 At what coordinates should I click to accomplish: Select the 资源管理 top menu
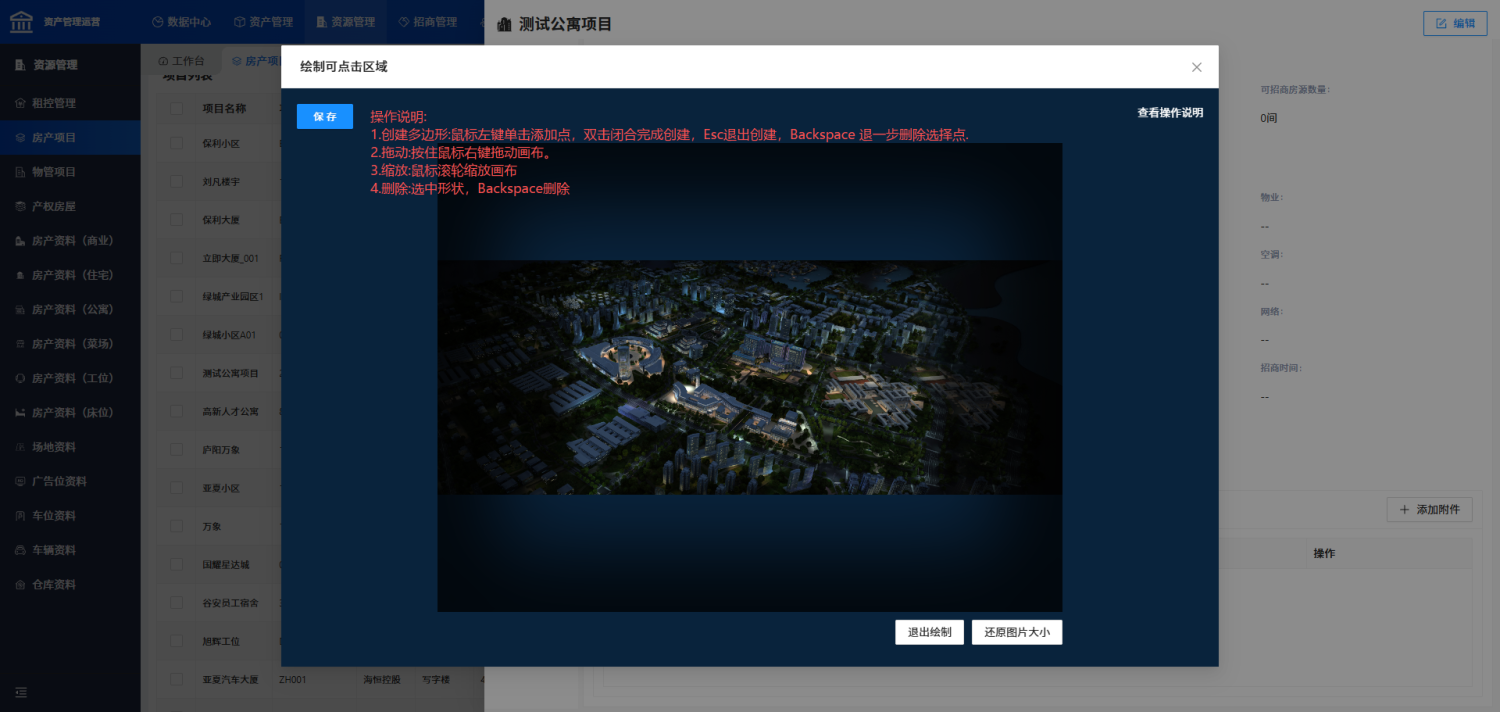click(345, 22)
